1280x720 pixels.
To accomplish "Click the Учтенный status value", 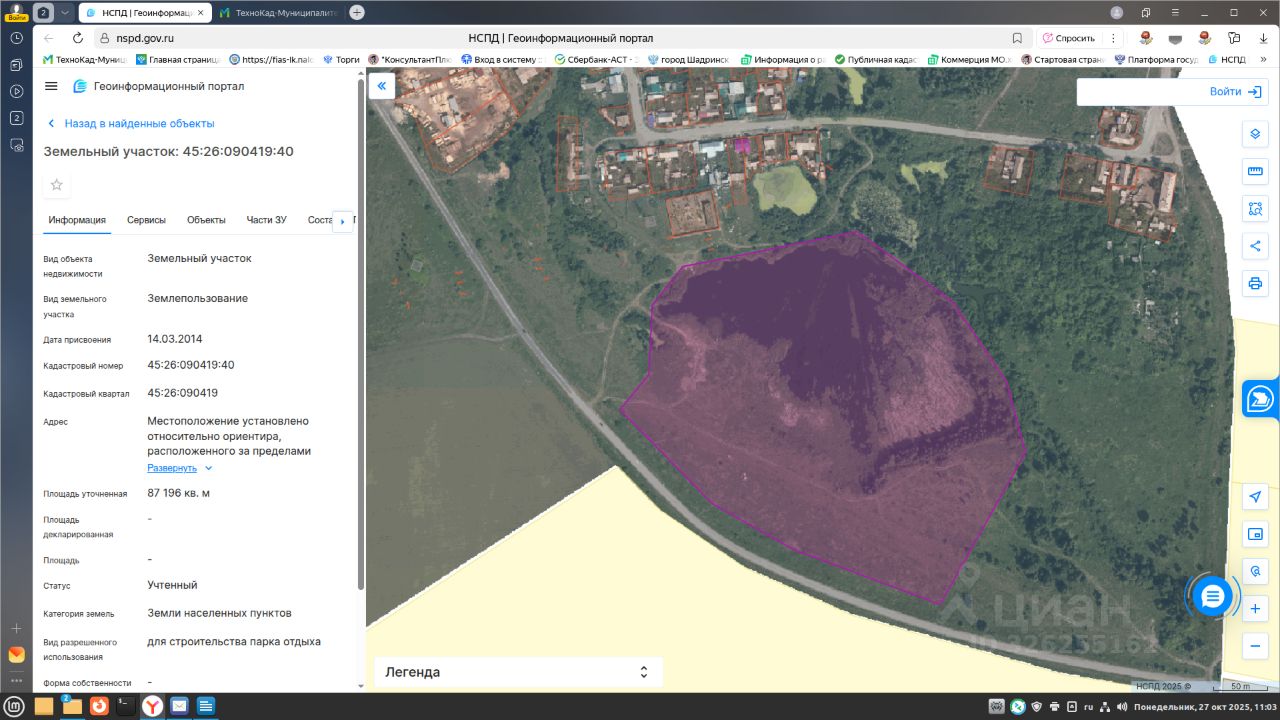I will (173, 585).
